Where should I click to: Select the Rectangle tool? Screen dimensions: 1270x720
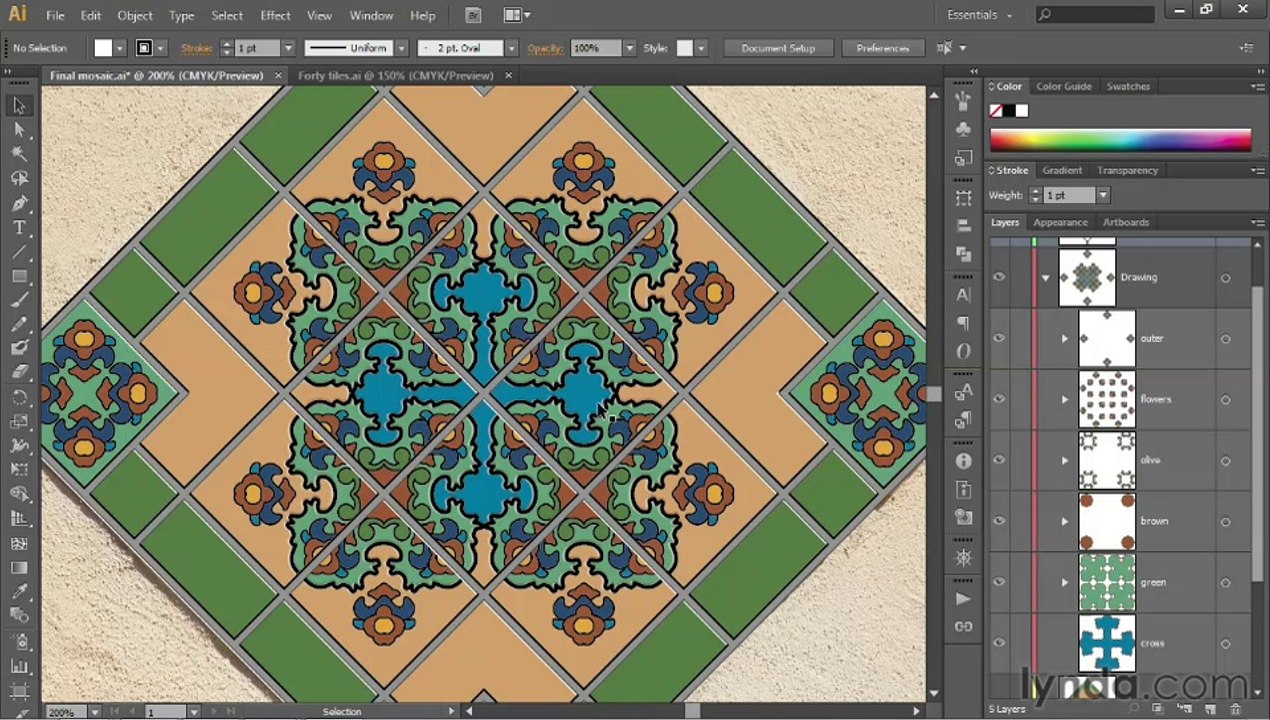pos(19,276)
